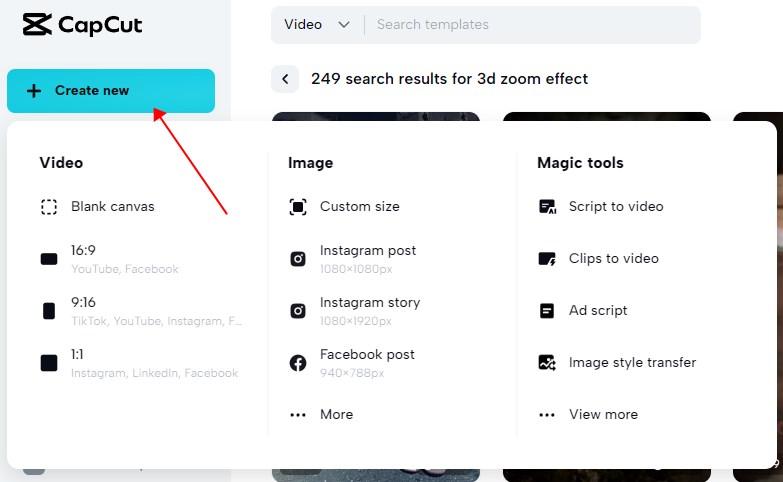Click the Script to video AI icon
Screen dimensions: 783x482
point(547,207)
